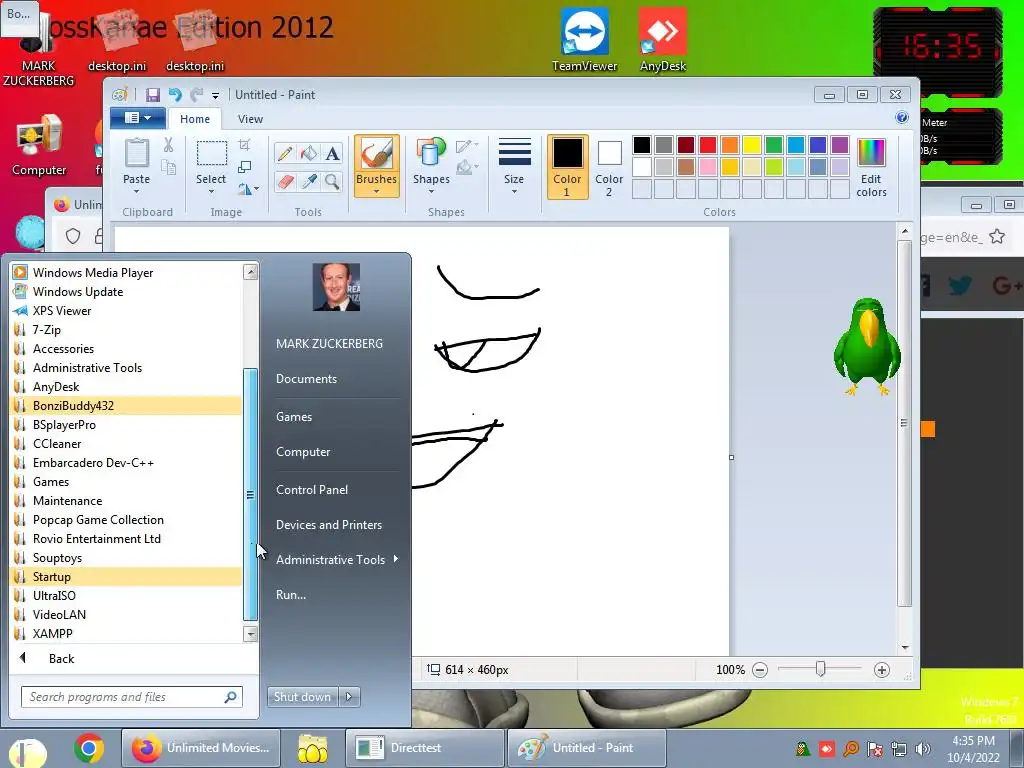Screen dimensions: 1024x768
Task: Open the XAMPP program folder
Action: tap(127, 633)
